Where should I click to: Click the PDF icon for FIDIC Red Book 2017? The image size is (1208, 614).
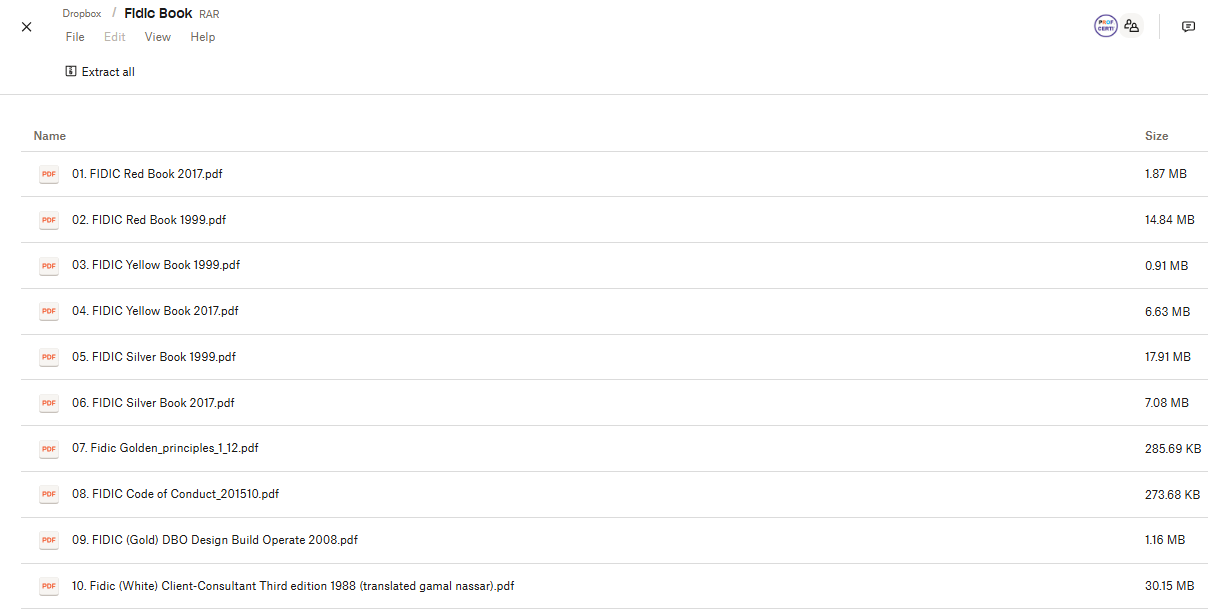(49, 174)
